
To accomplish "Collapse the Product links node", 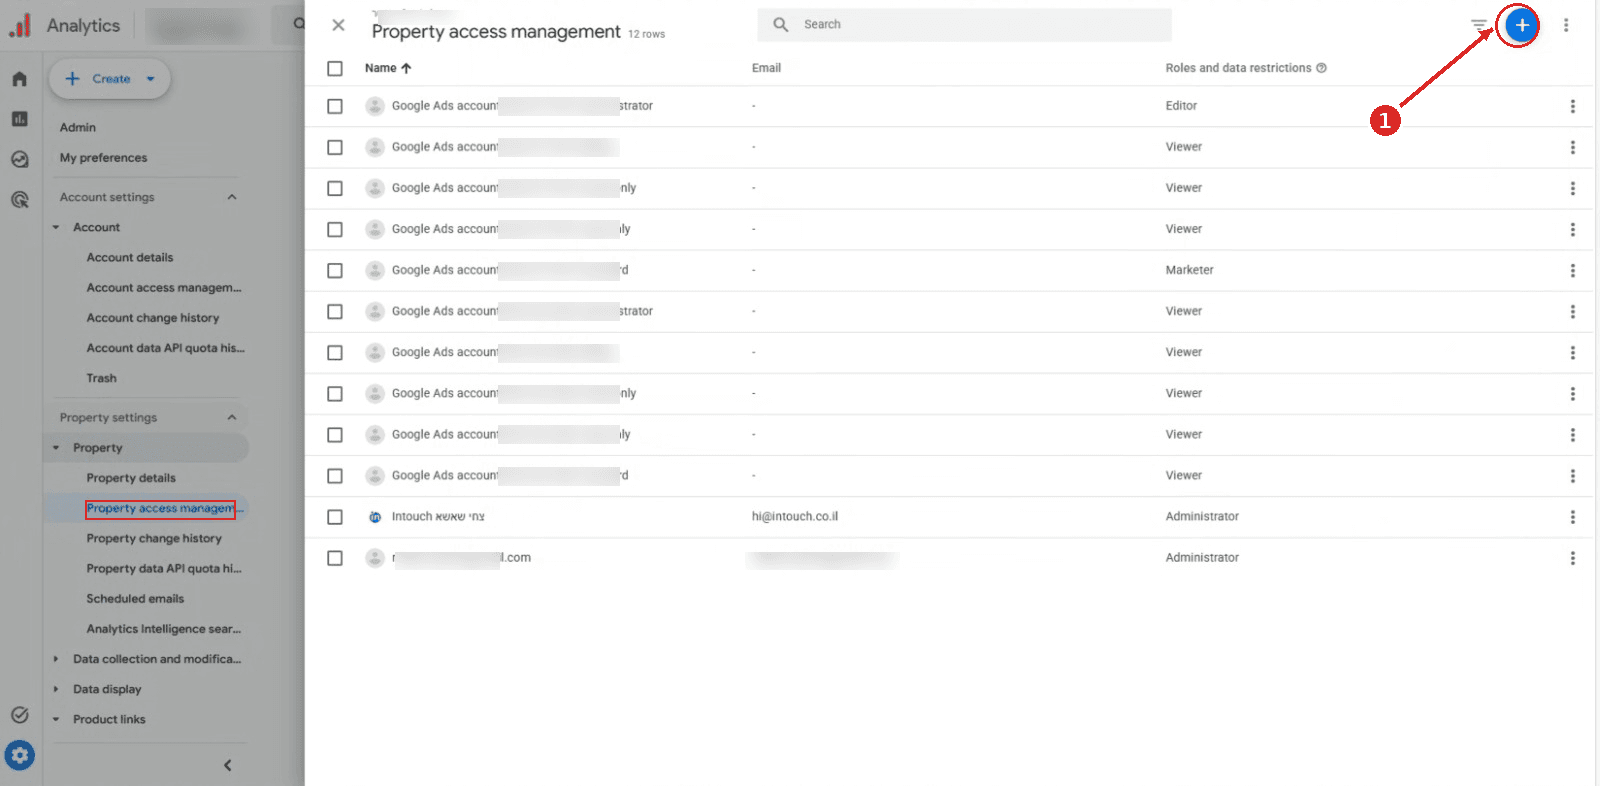I will pyautogui.click(x=56, y=719).
